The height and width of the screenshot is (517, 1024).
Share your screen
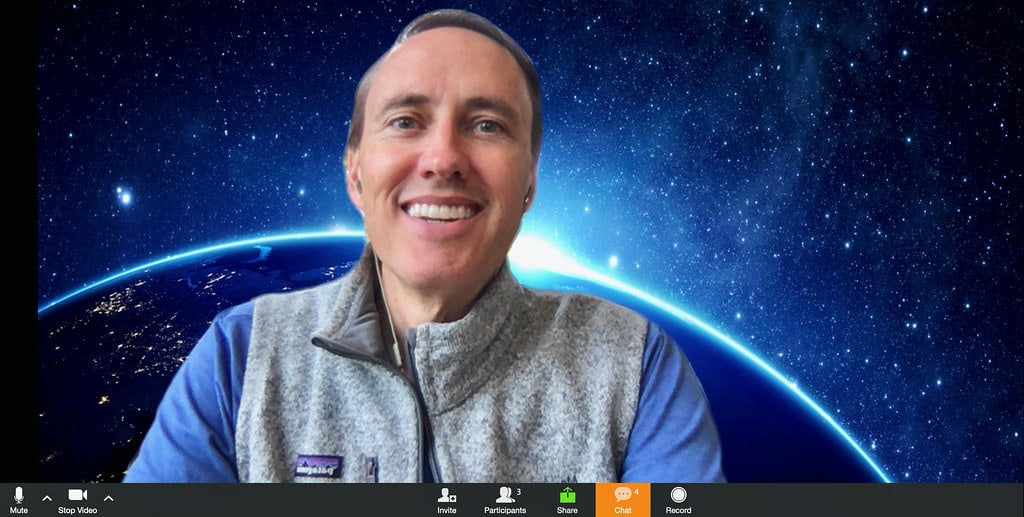click(x=567, y=501)
